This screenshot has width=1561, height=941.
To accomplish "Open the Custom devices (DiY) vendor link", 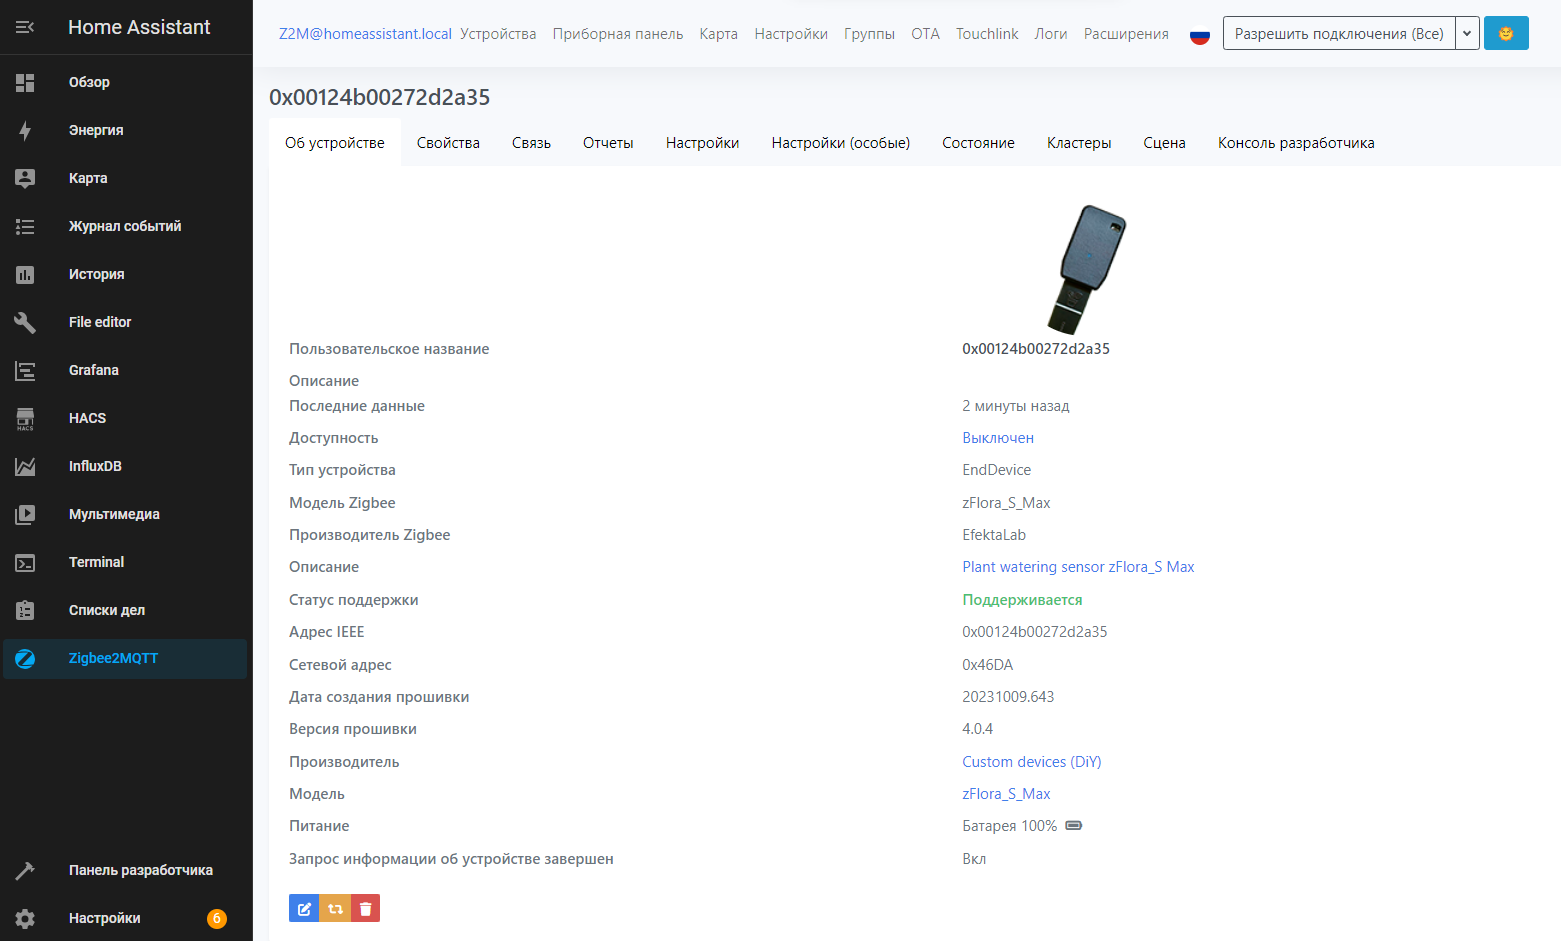I will tap(1031, 762).
